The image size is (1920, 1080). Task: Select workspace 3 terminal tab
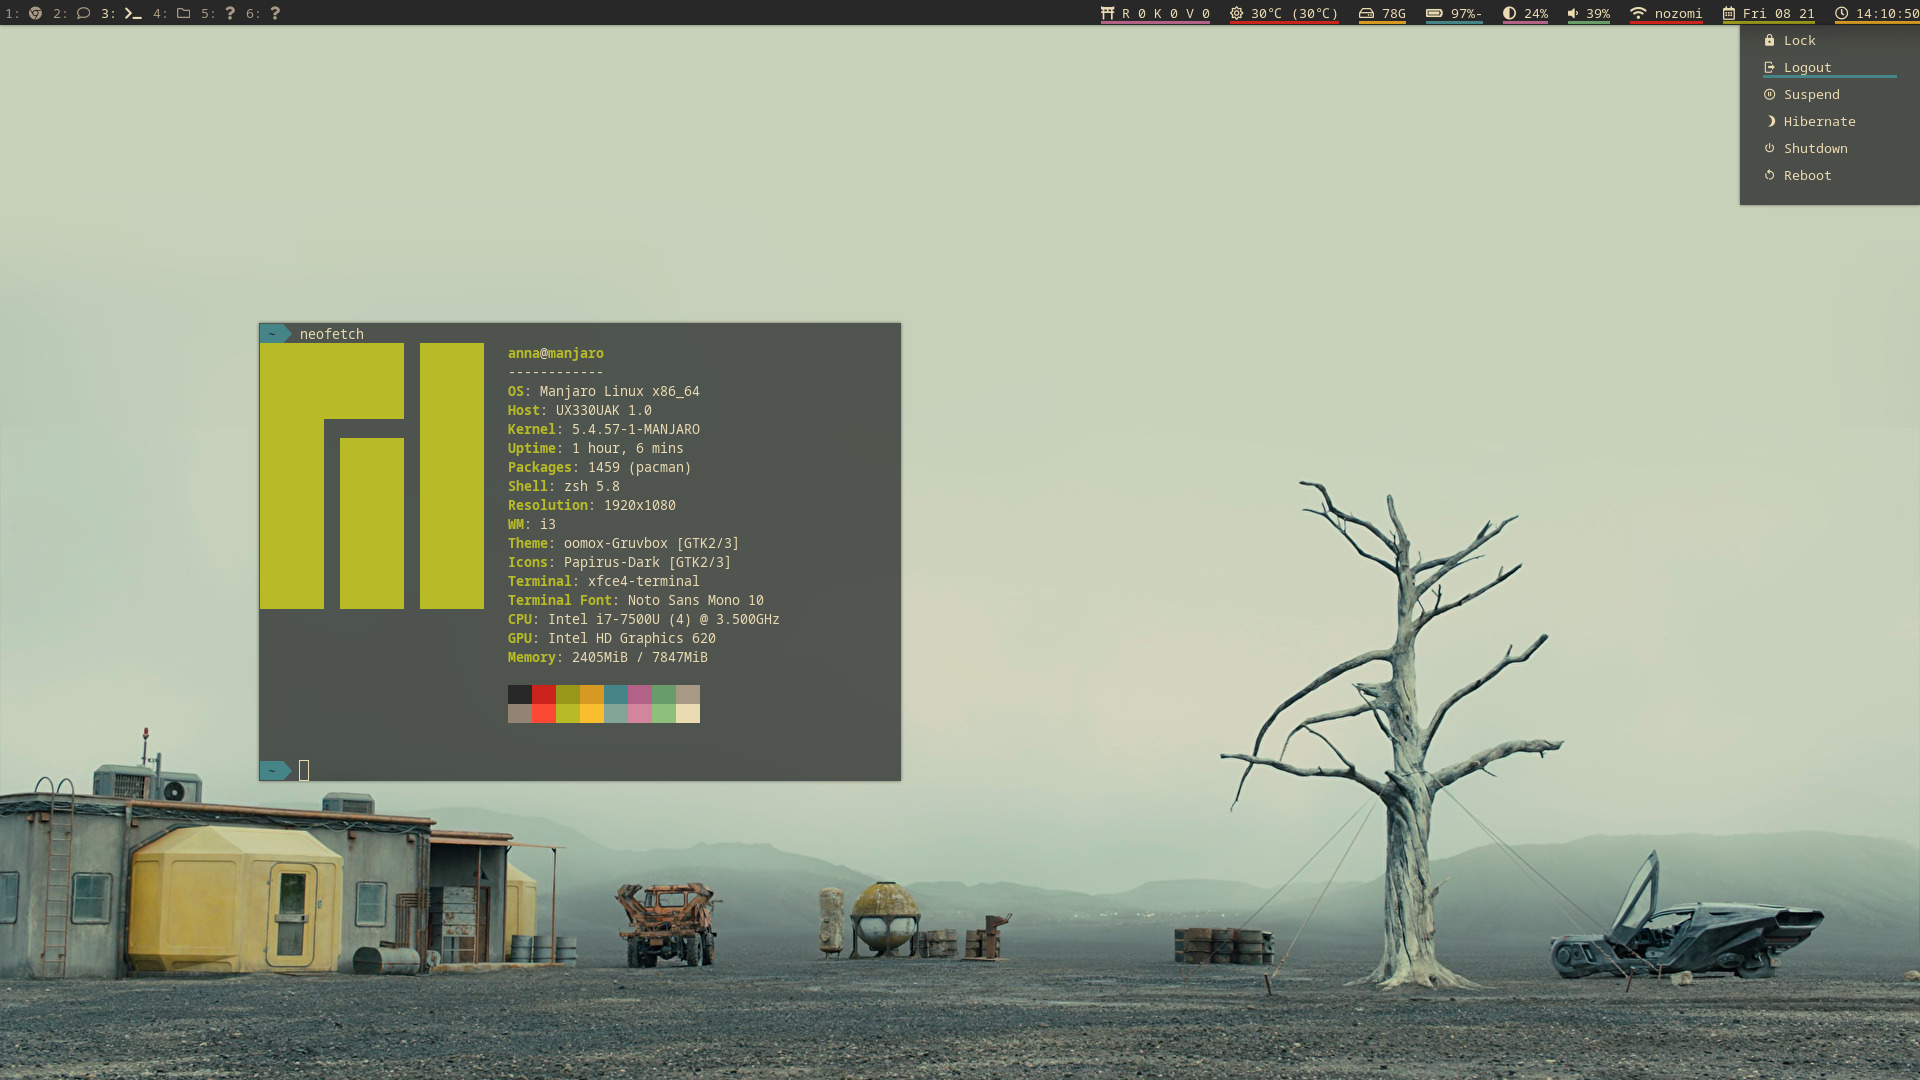coord(131,13)
